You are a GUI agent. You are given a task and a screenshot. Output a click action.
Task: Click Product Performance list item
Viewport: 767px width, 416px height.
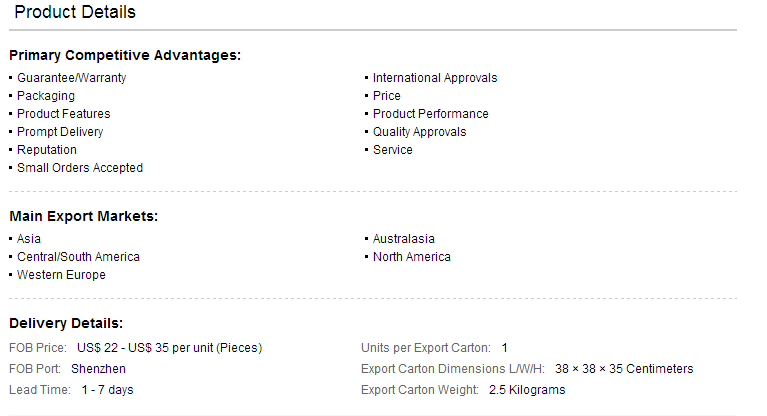tap(430, 114)
